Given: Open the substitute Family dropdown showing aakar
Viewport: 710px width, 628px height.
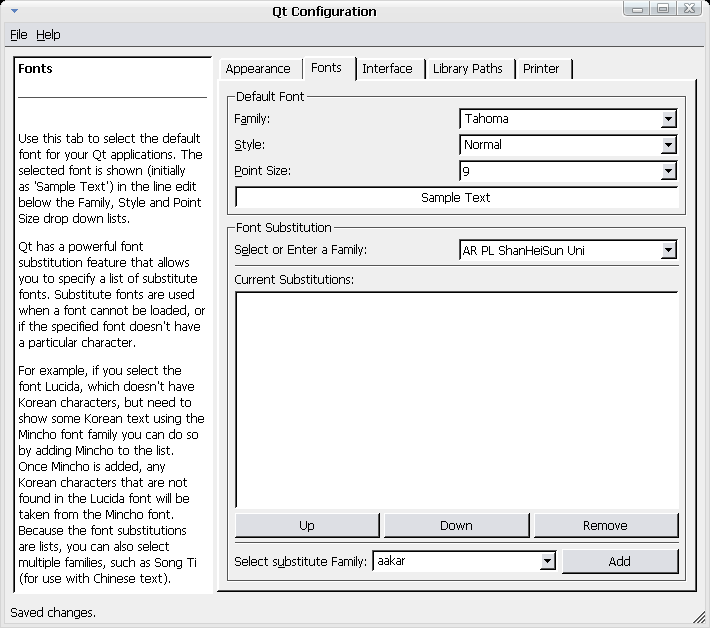Looking at the screenshot, I should 464,561.
